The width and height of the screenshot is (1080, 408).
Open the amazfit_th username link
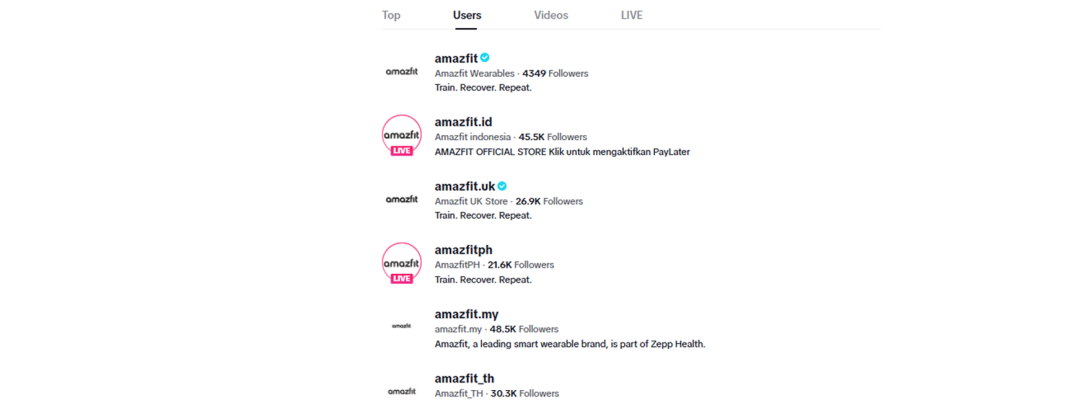[464, 378]
